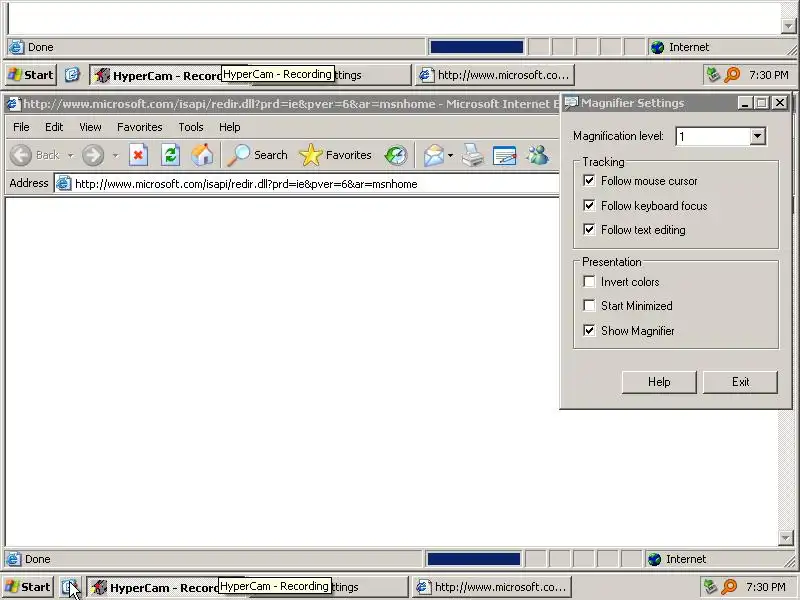This screenshot has width=800, height=600.
Task: Click the Messenger people toolbar icon
Action: click(538, 155)
